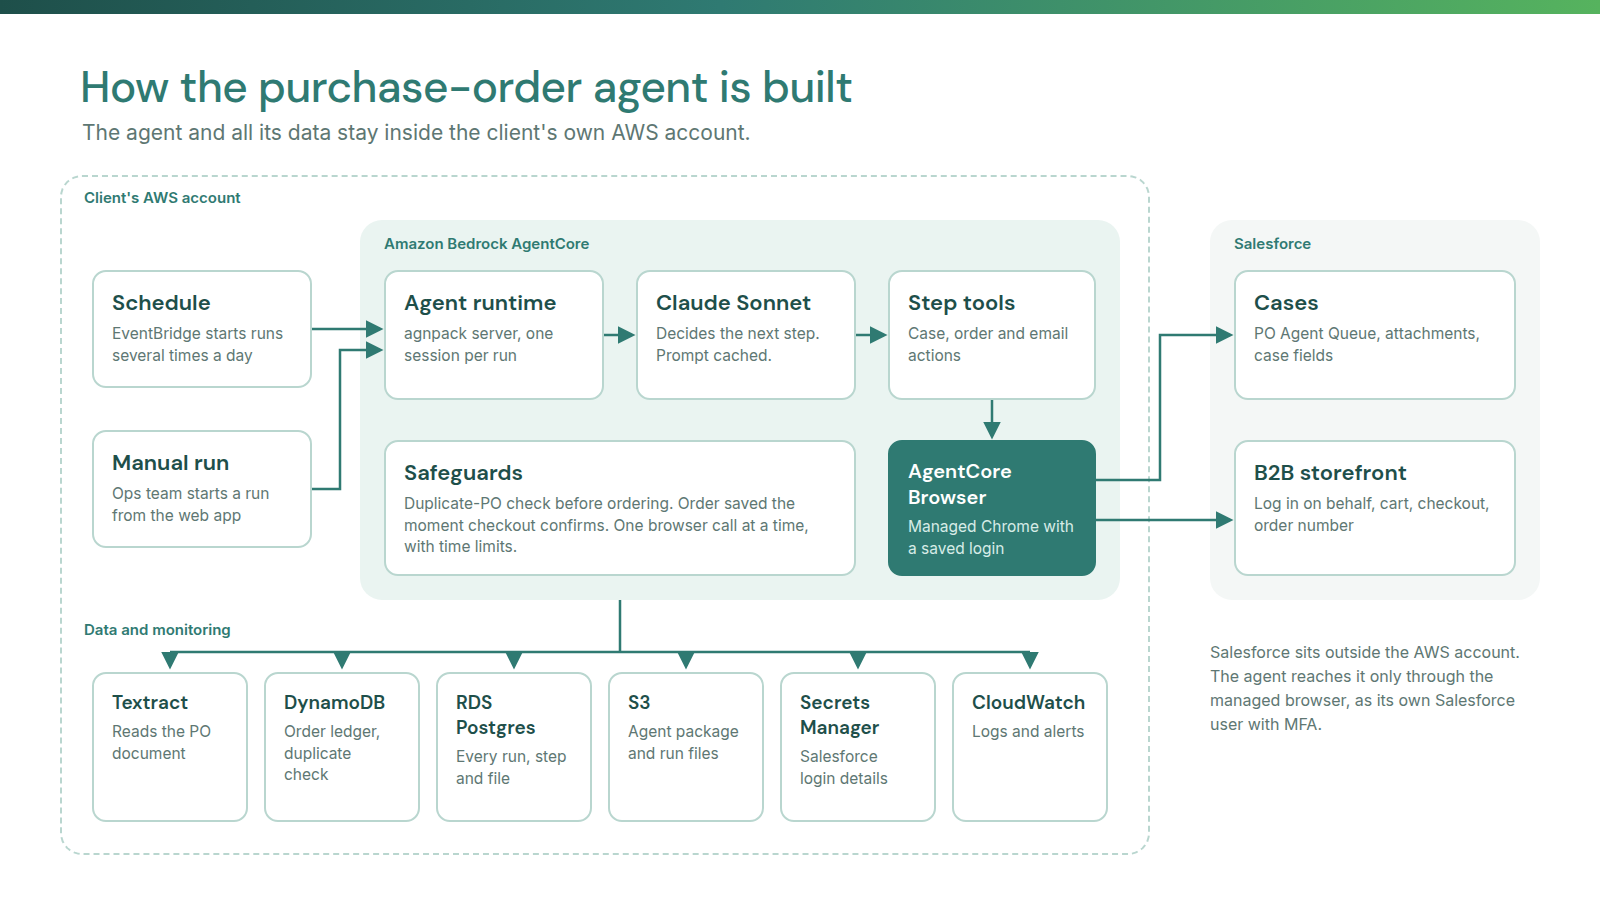The image size is (1600, 900).
Task: Select the Step tools heading
Action: pos(961,303)
